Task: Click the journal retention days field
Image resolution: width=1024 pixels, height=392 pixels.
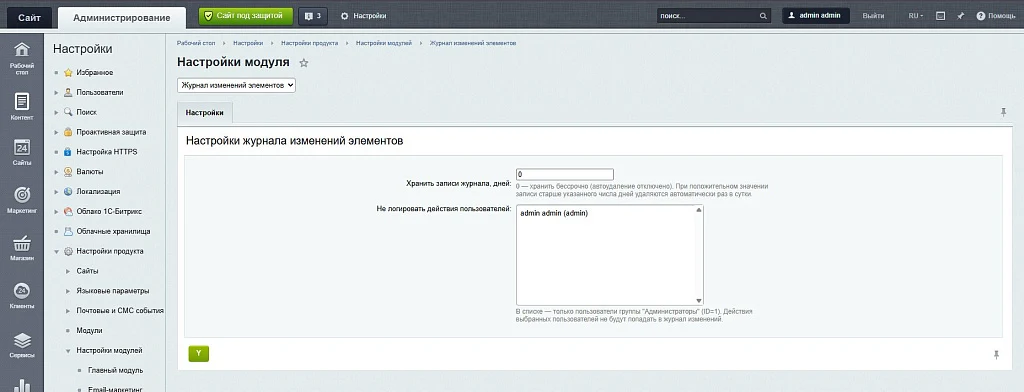Action: coord(565,174)
